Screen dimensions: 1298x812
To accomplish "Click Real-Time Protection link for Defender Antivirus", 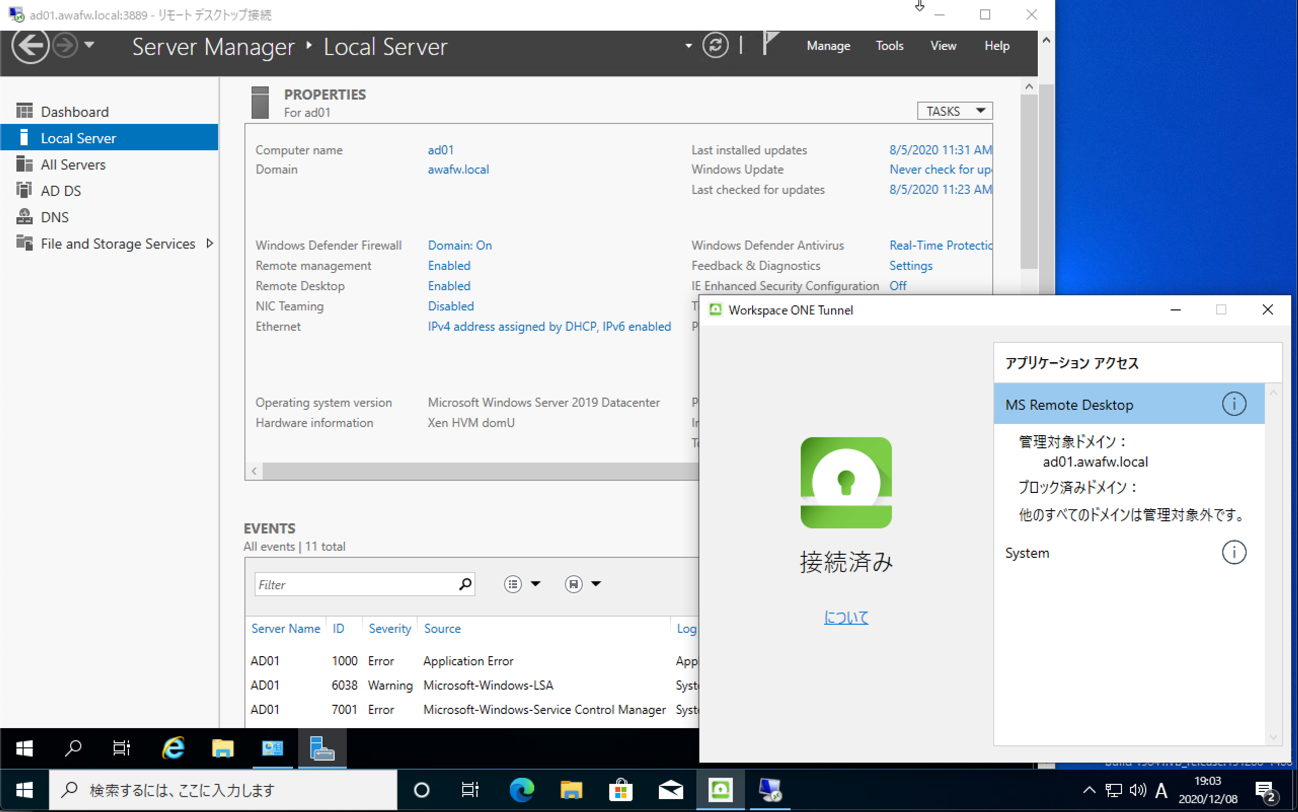I will click(940, 245).
